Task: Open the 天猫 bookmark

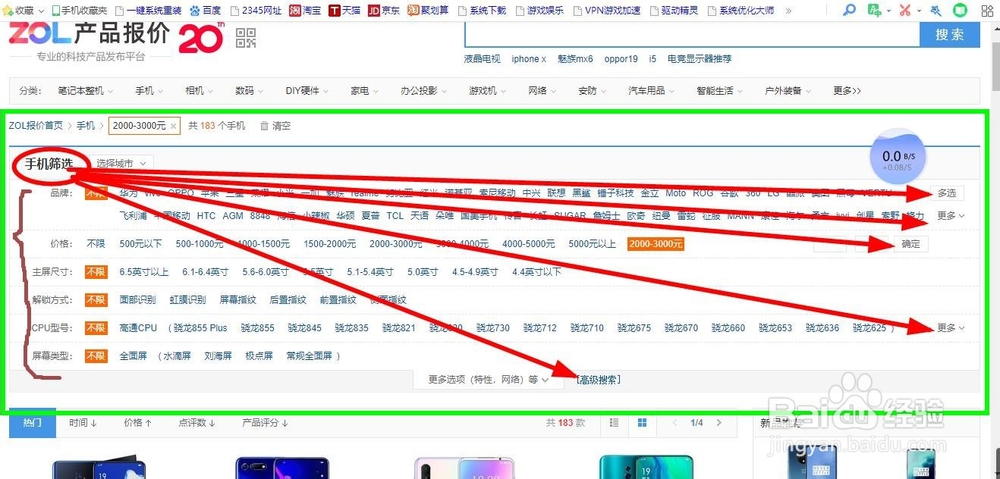Action: tap(345, 10)
